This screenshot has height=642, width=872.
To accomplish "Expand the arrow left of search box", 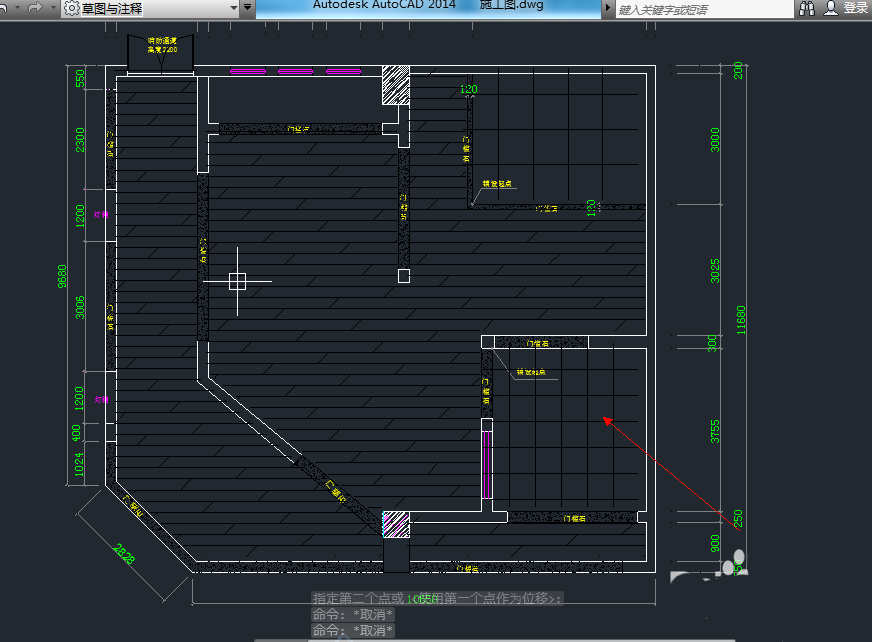I will pos(609,8).
